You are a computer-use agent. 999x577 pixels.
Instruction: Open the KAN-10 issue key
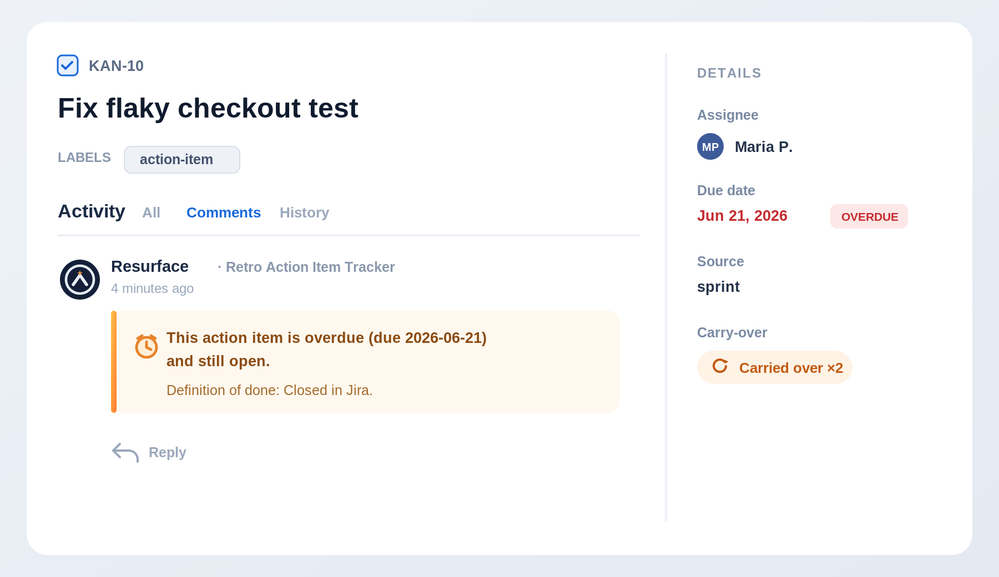[x=116, y=66]
